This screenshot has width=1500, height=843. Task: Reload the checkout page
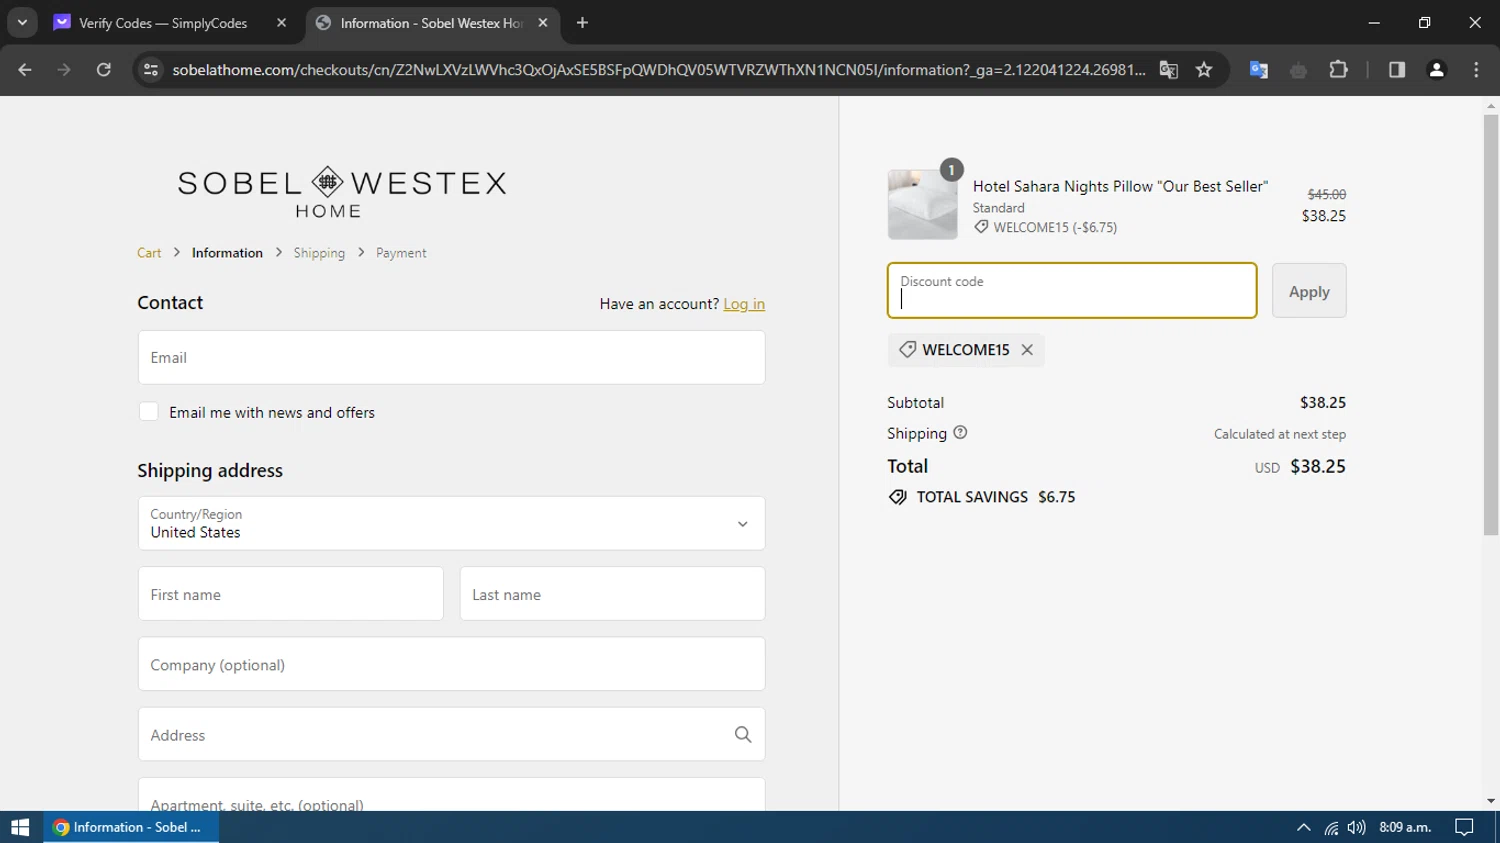(x=104, y=70)
